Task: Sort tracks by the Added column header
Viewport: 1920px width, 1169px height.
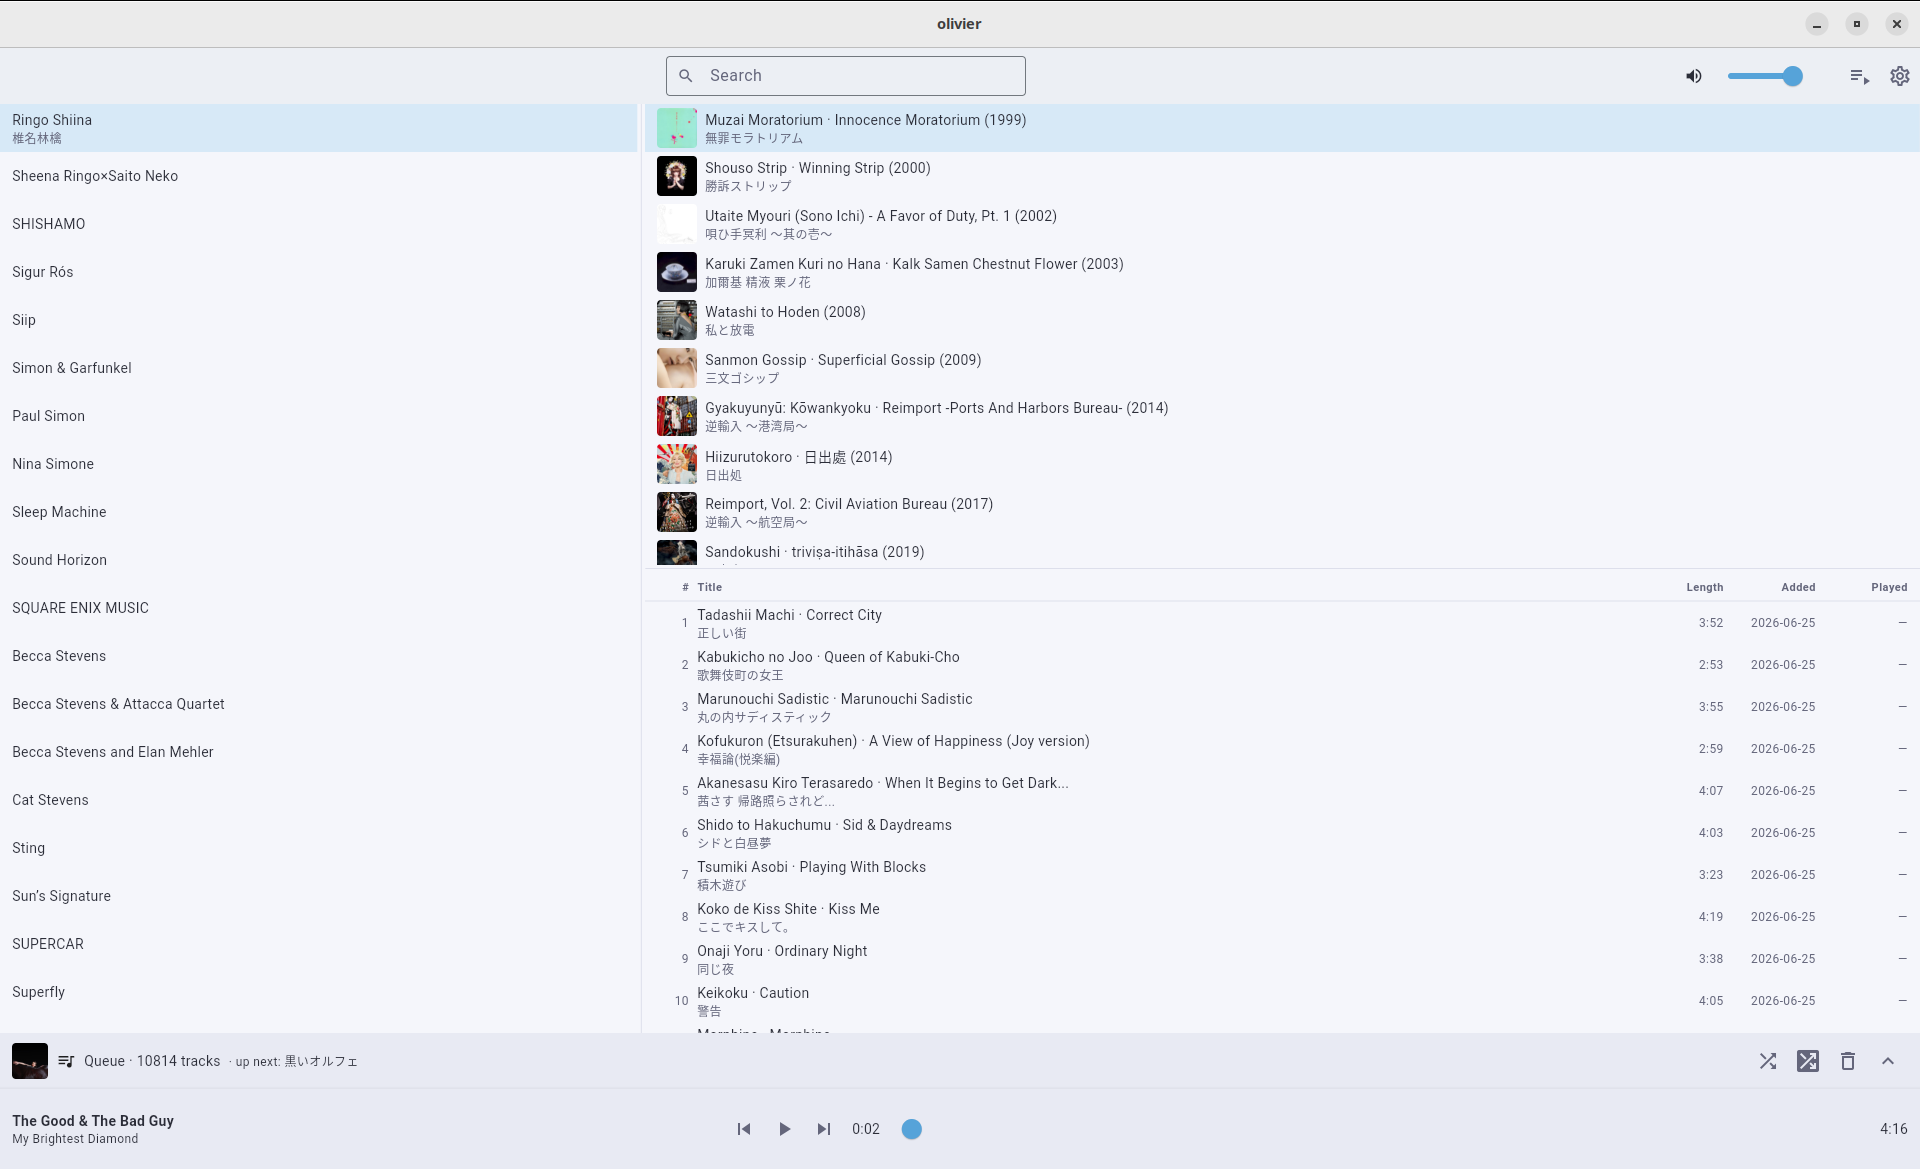Action: point(1798,587)
